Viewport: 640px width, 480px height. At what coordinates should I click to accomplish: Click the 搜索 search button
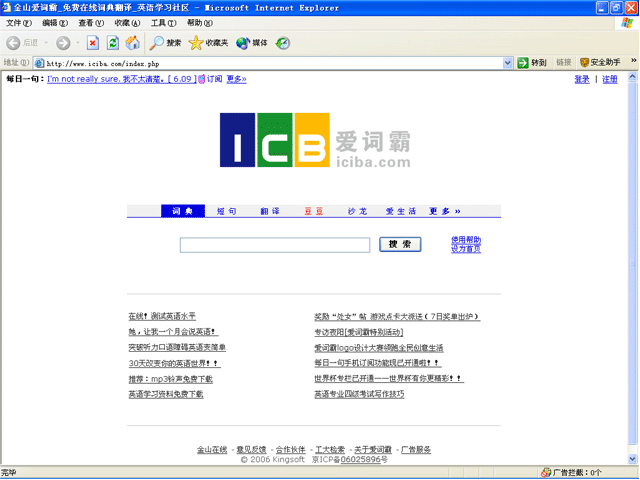[400, 244]
